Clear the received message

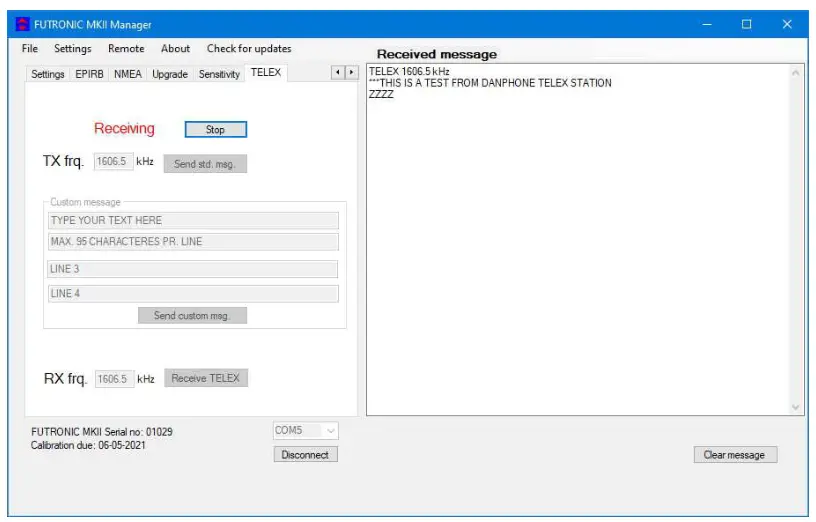(x=734, y=455)
